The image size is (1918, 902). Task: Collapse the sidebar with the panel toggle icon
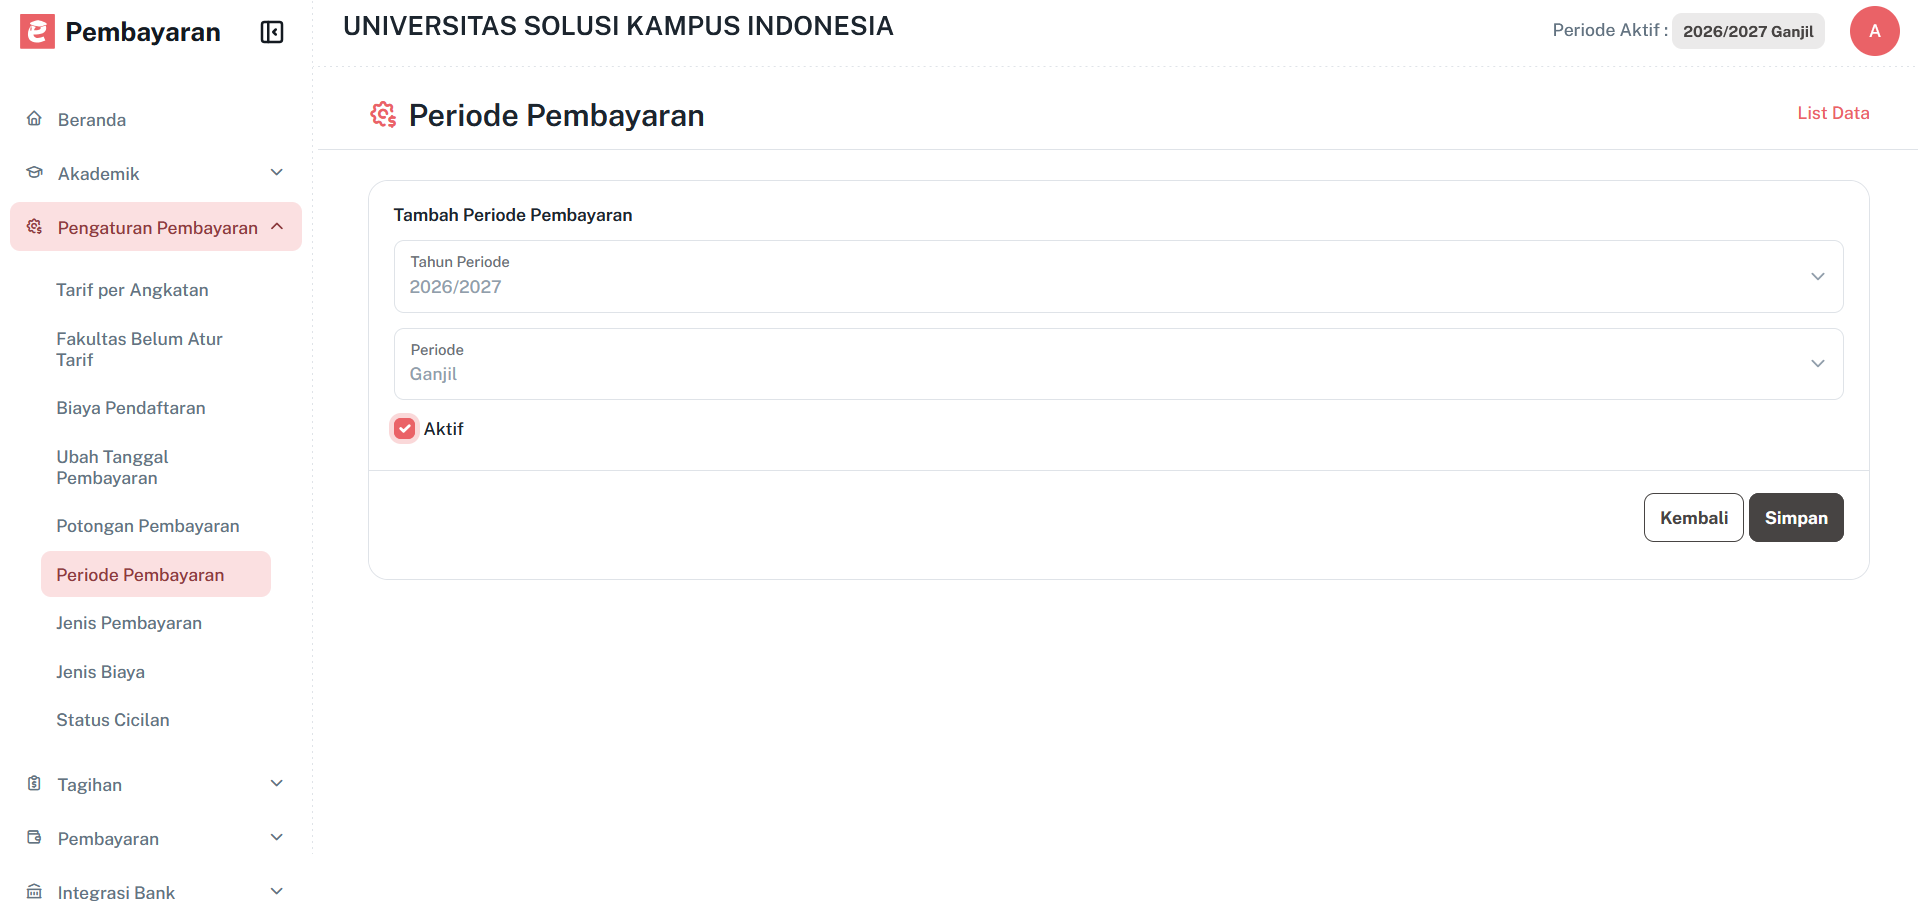271,31
